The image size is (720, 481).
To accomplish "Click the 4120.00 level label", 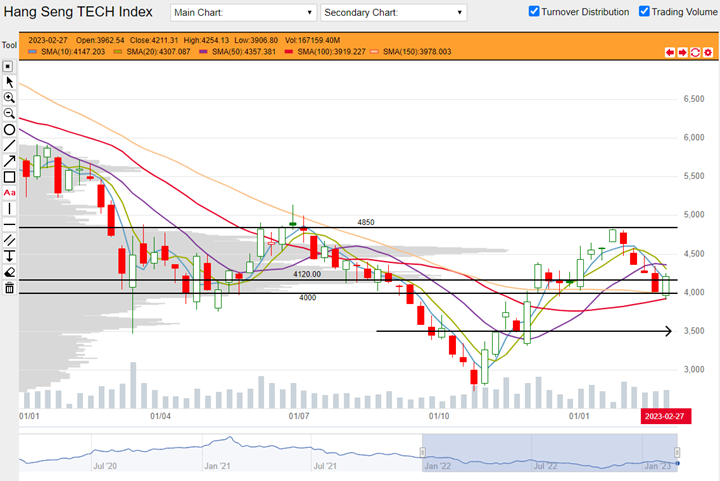I will pos(307,274).
